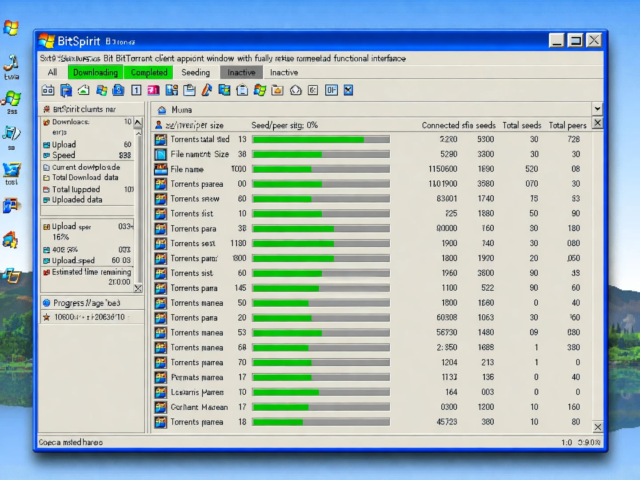Click the icon beside 'Total Download data'

47,178
